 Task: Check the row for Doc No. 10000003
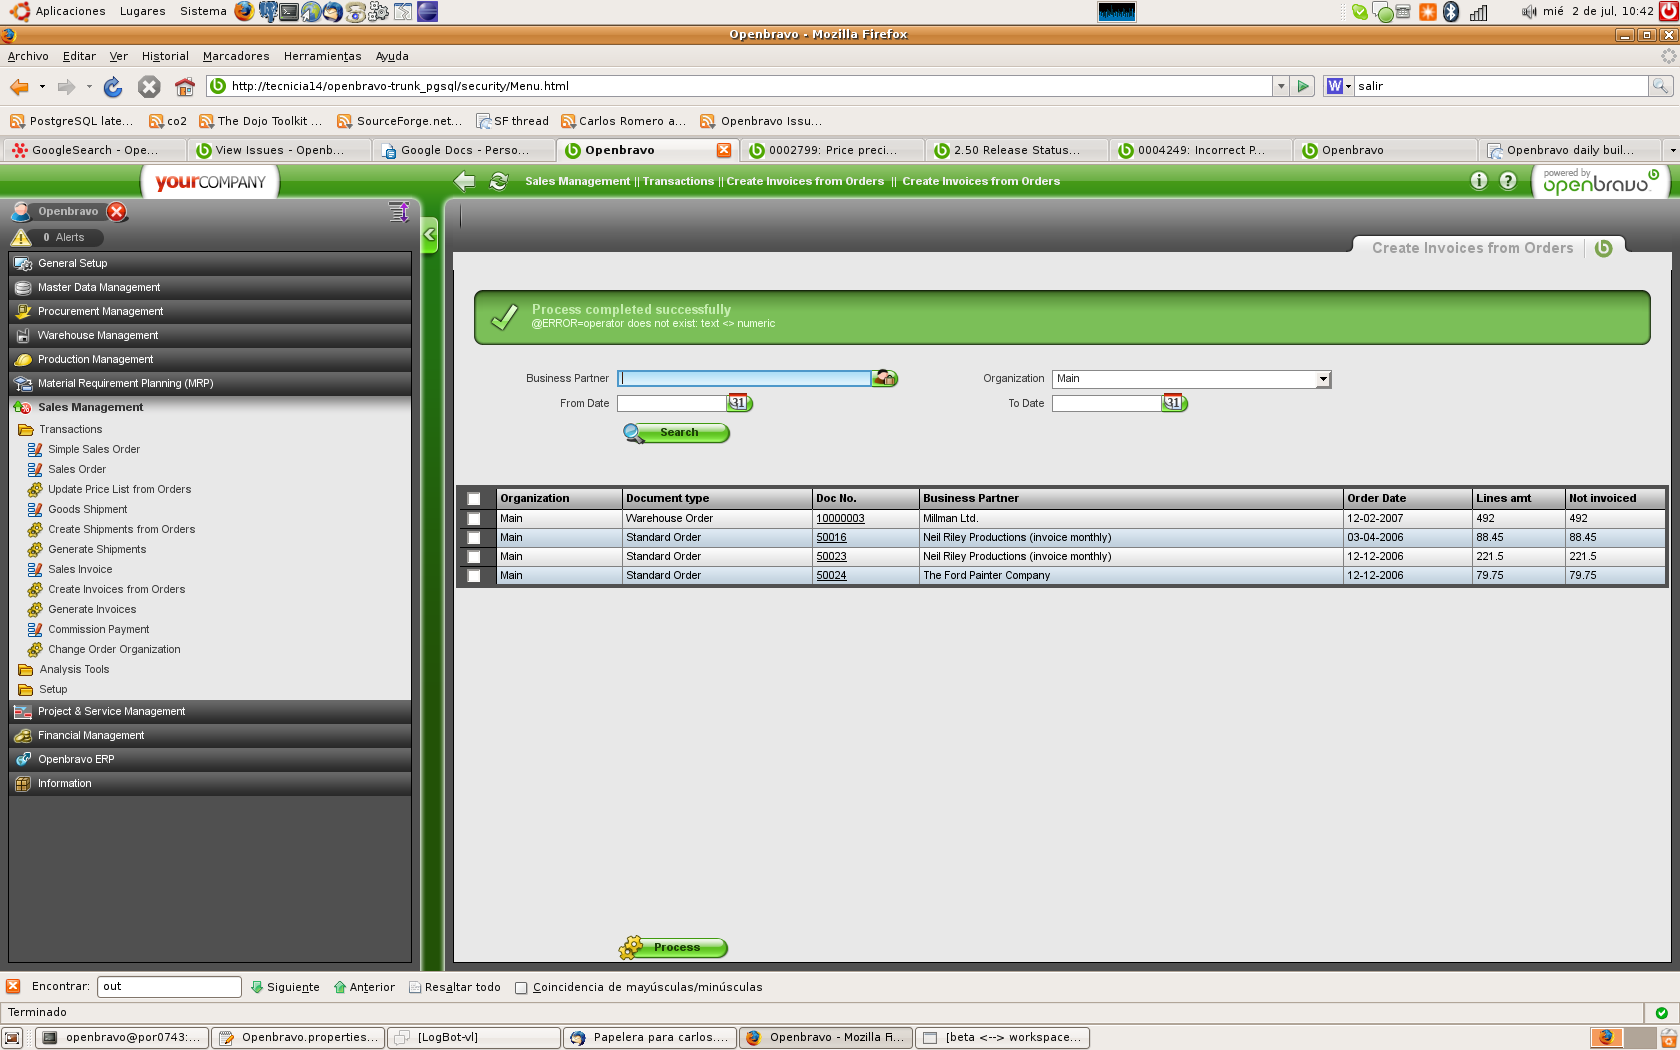pyautogui.click(x=474, y=519)
